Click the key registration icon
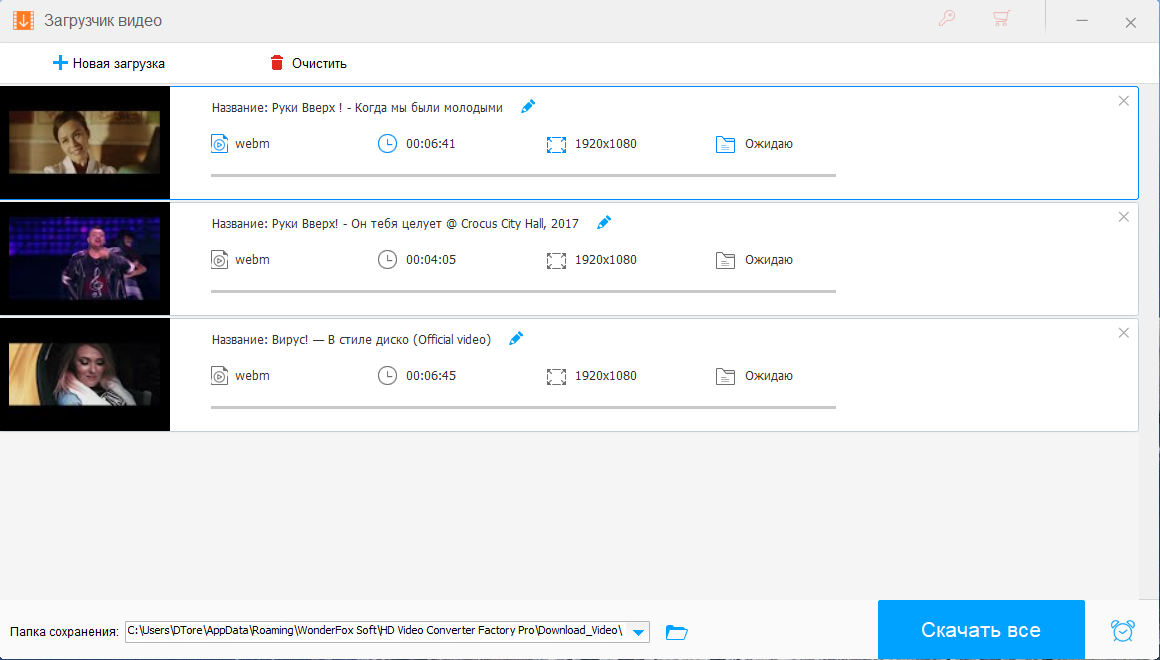 click(947, 18)
